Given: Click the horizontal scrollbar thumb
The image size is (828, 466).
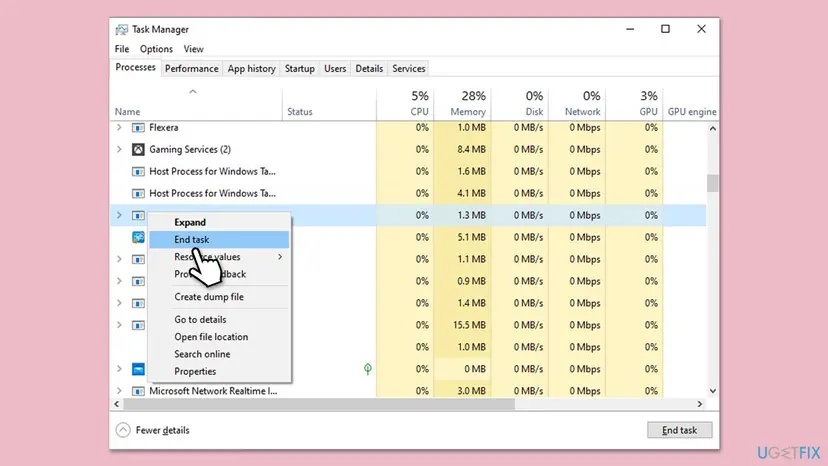Looking at the screenshot, I should pyautogui.click(x=319, y=404).
